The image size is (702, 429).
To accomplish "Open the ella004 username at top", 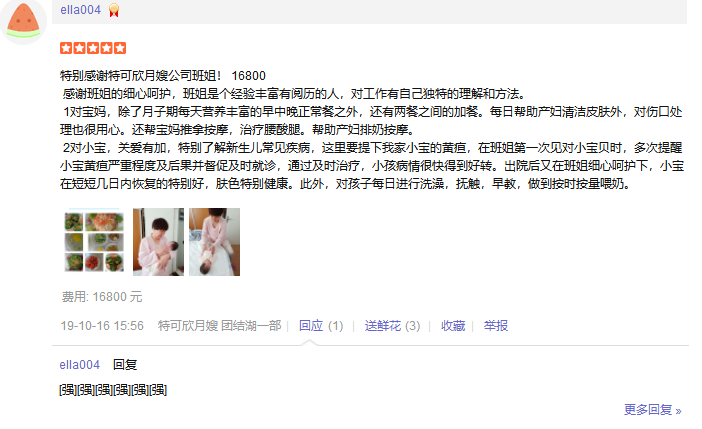I will [81, 10].
